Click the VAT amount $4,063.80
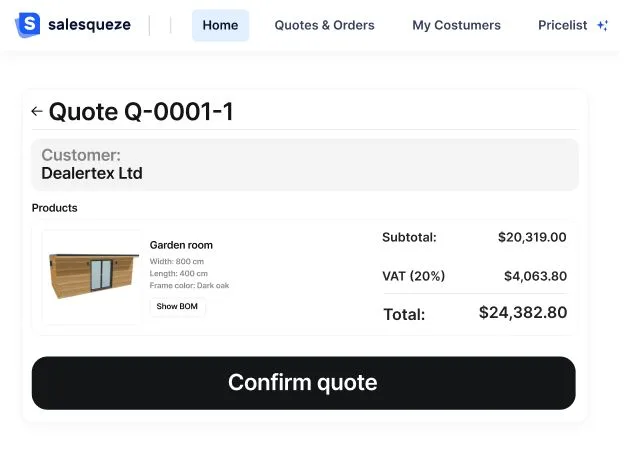Image resolution: width=638 pixels, height=461 pixels. (x=534, y=276)
